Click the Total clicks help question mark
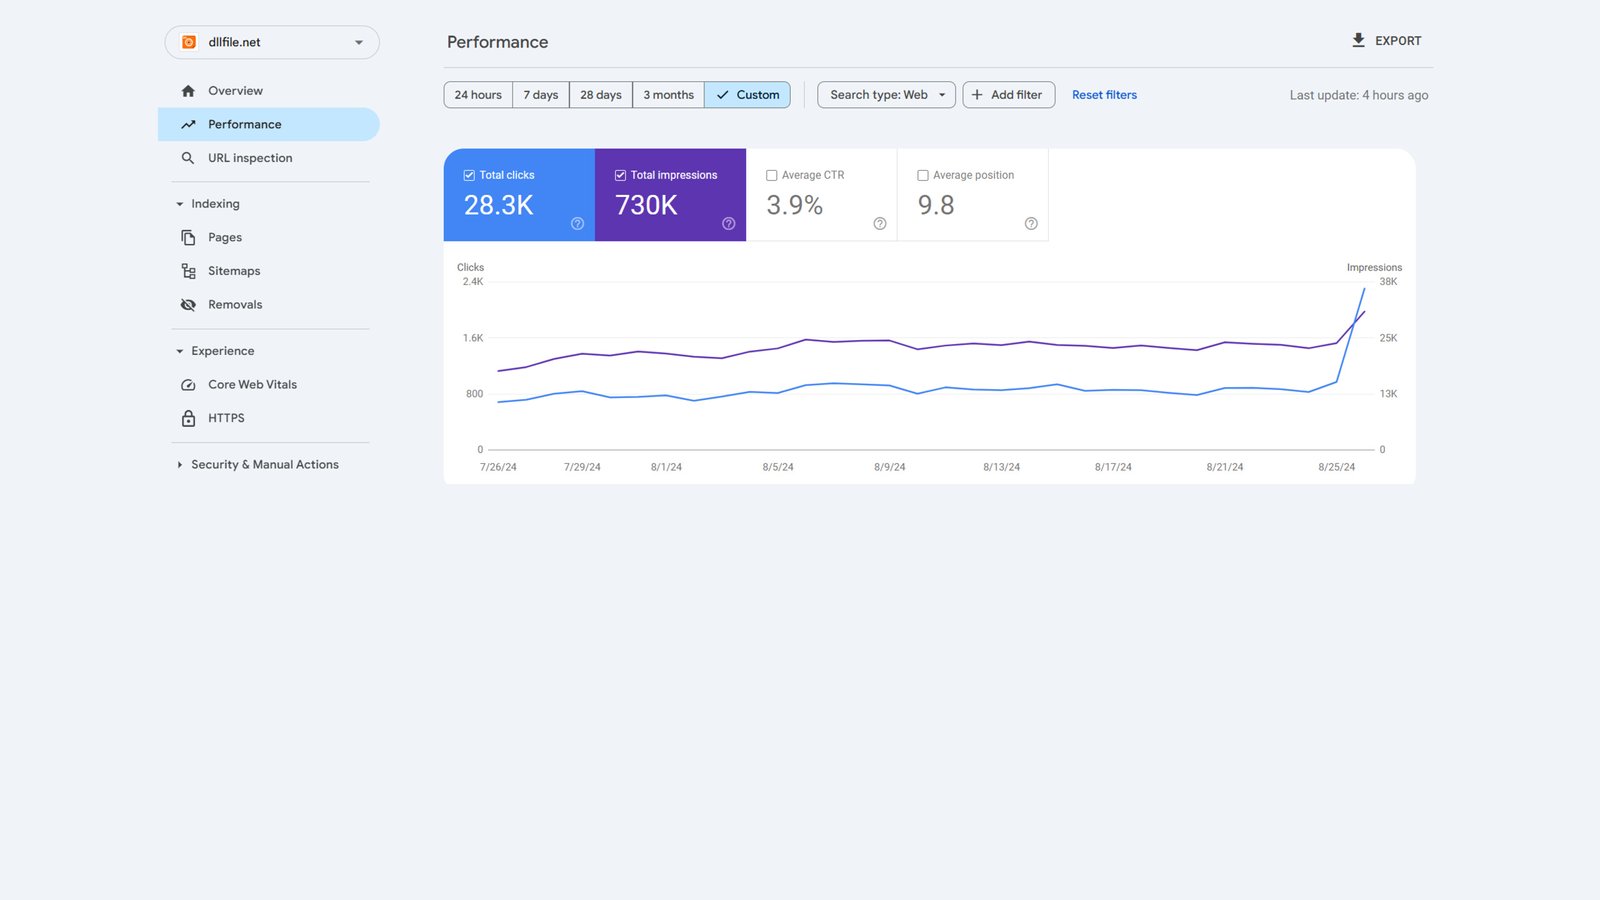The height and width of the screenshot is (900, 1600). [x=577, y=224]
